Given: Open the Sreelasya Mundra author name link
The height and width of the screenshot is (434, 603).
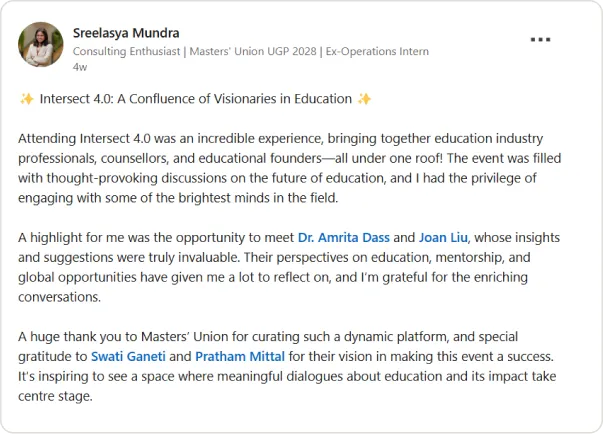Looking at the screenshot, I should click(126, 33).
